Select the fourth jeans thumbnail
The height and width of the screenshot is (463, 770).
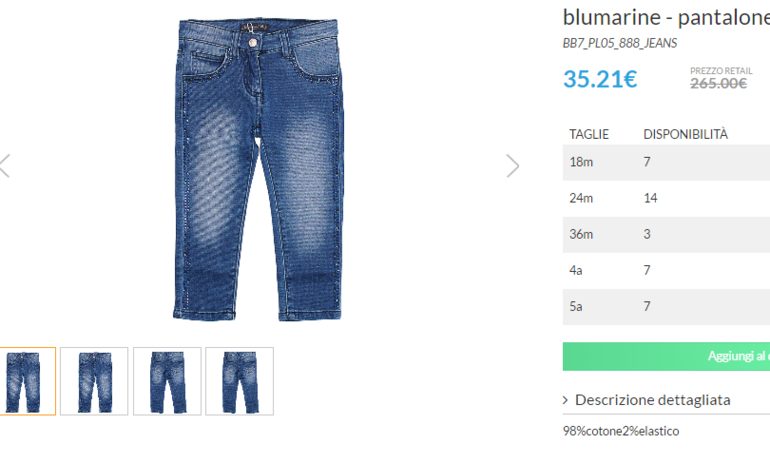240,381
